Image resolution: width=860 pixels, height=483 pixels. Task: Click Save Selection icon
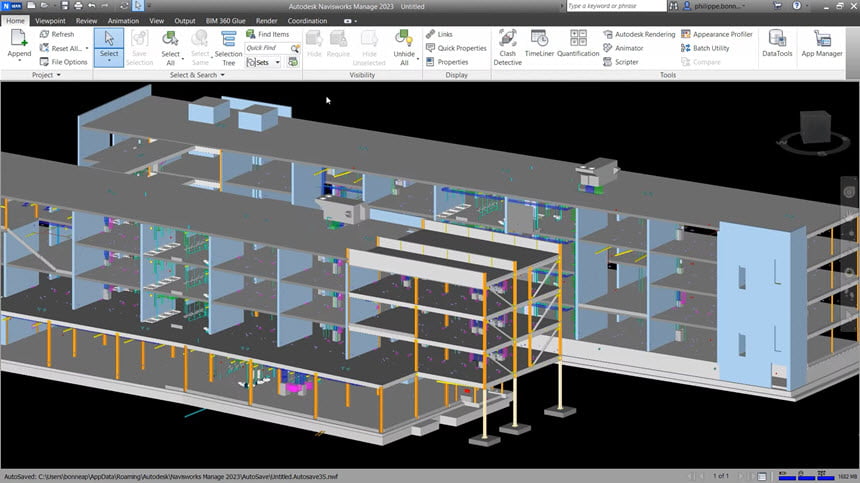[139, 39]
